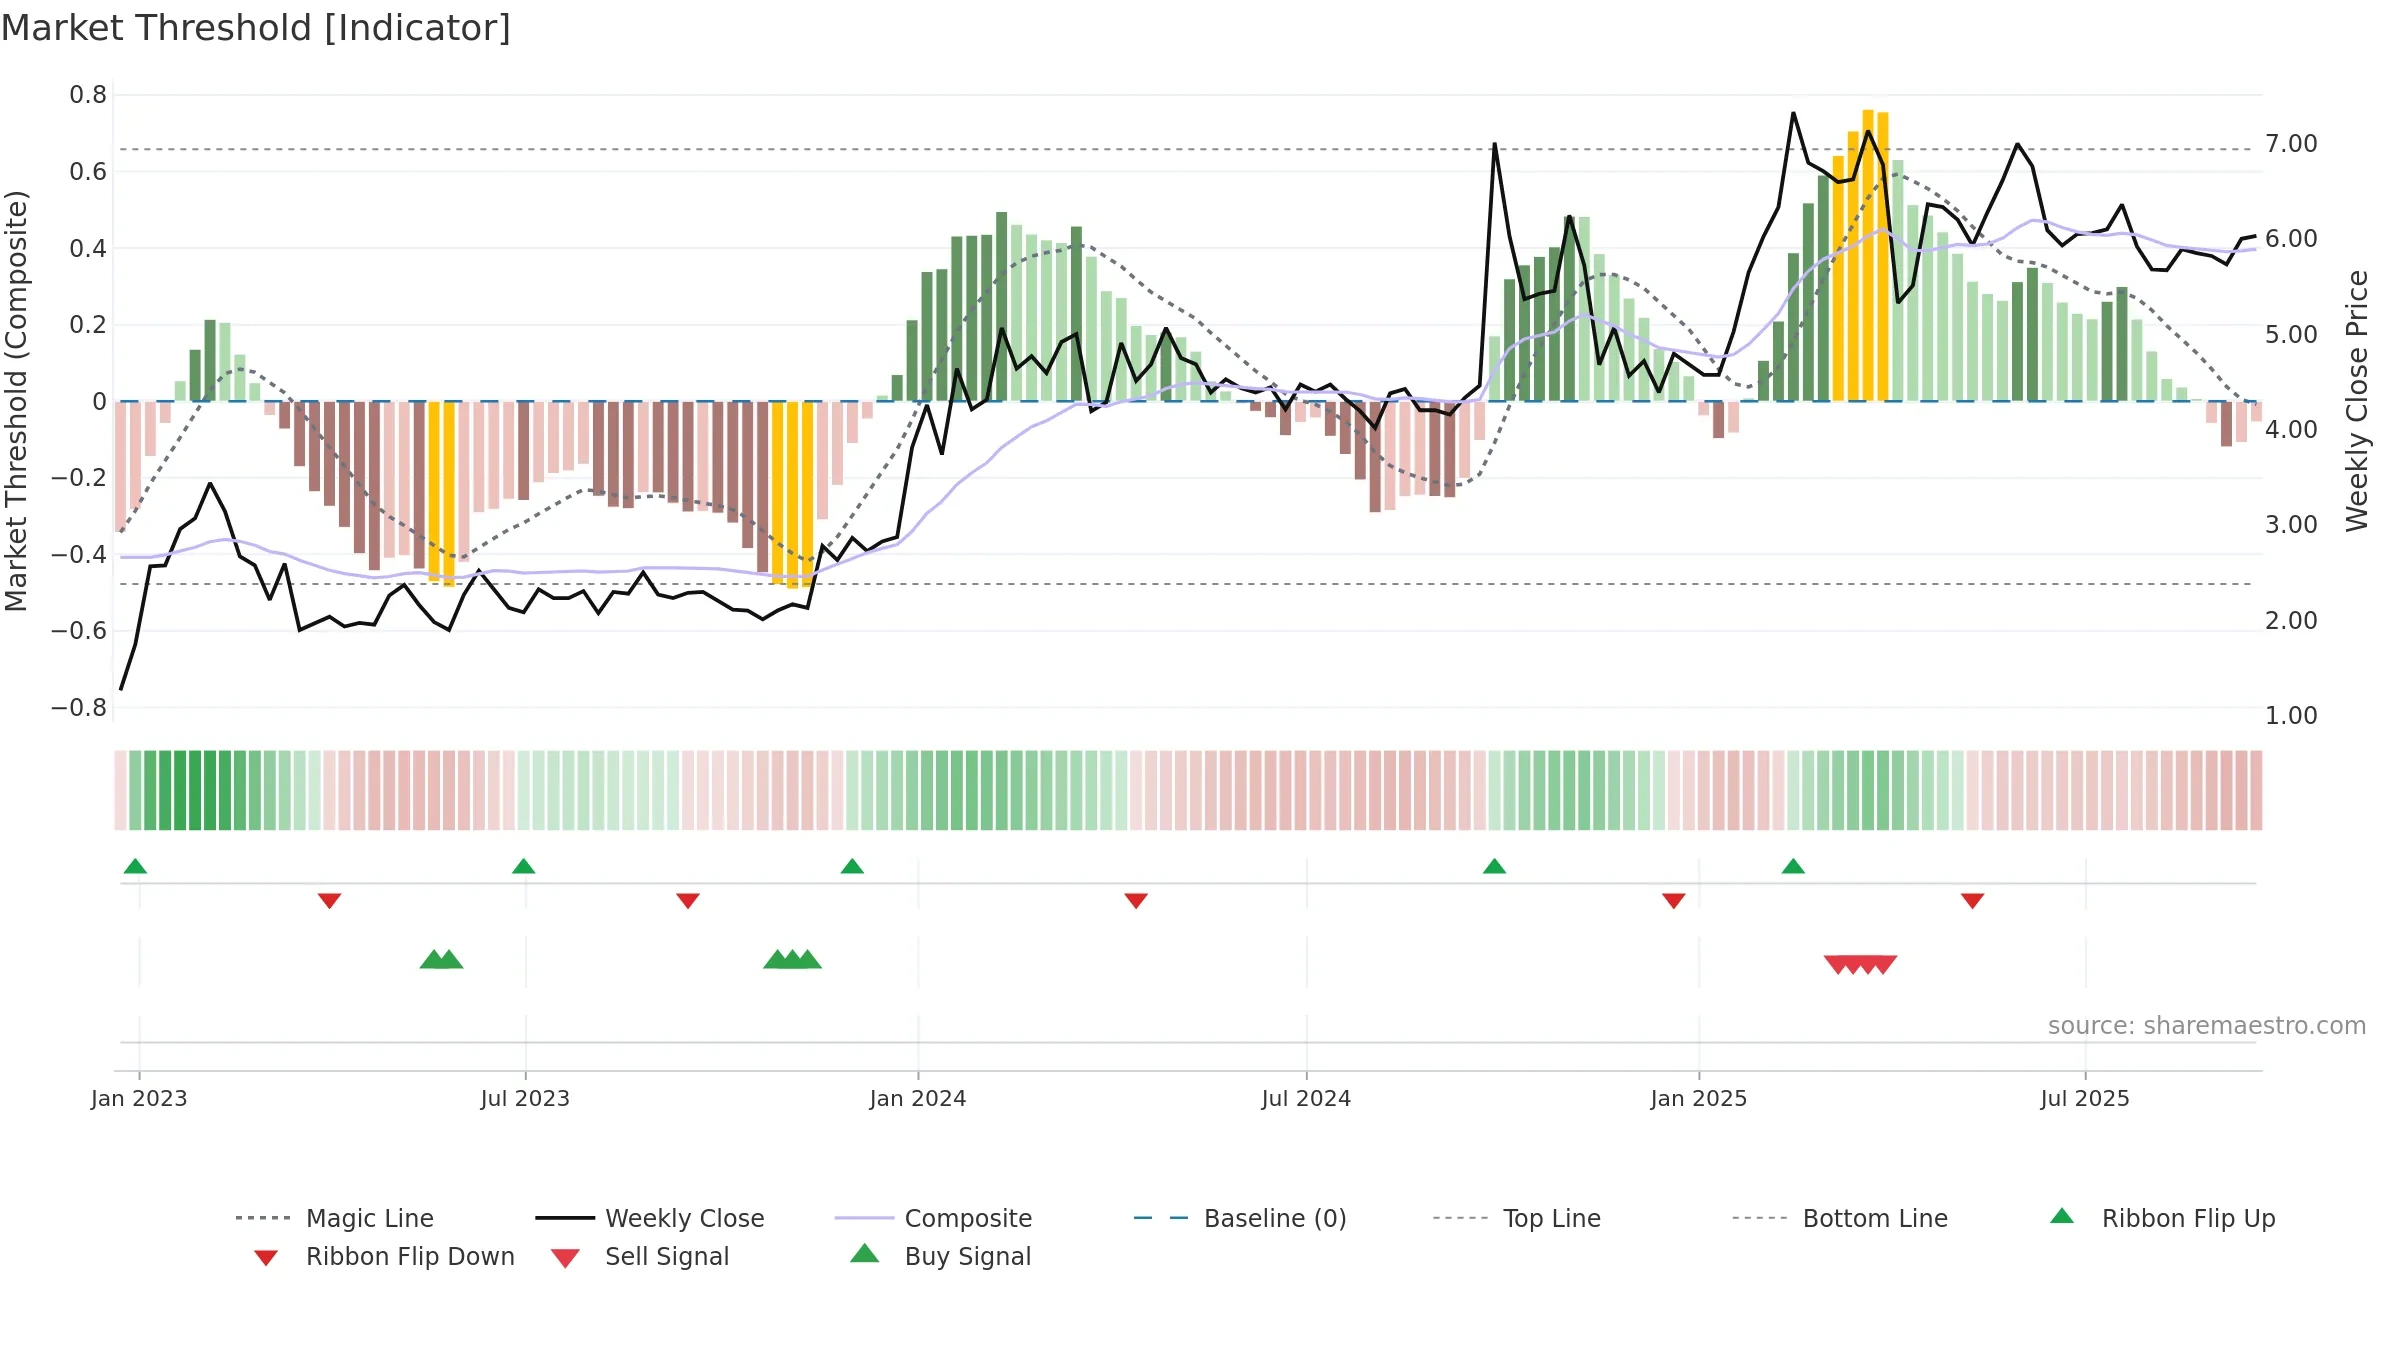Click the Buy Signal cluster in late 2023
This screenshot has height=1350, width=2400.
[x=792, y=959]
